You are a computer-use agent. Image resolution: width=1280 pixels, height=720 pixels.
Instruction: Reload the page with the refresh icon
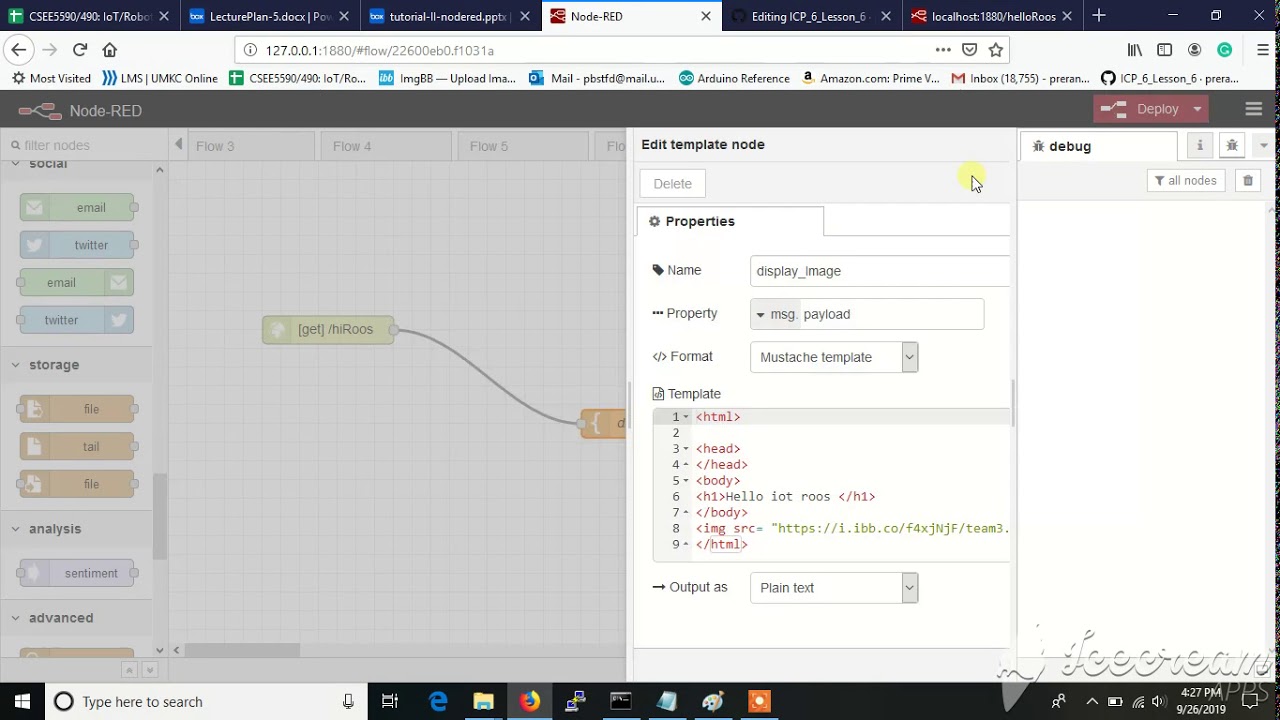(x=80, y=50)
